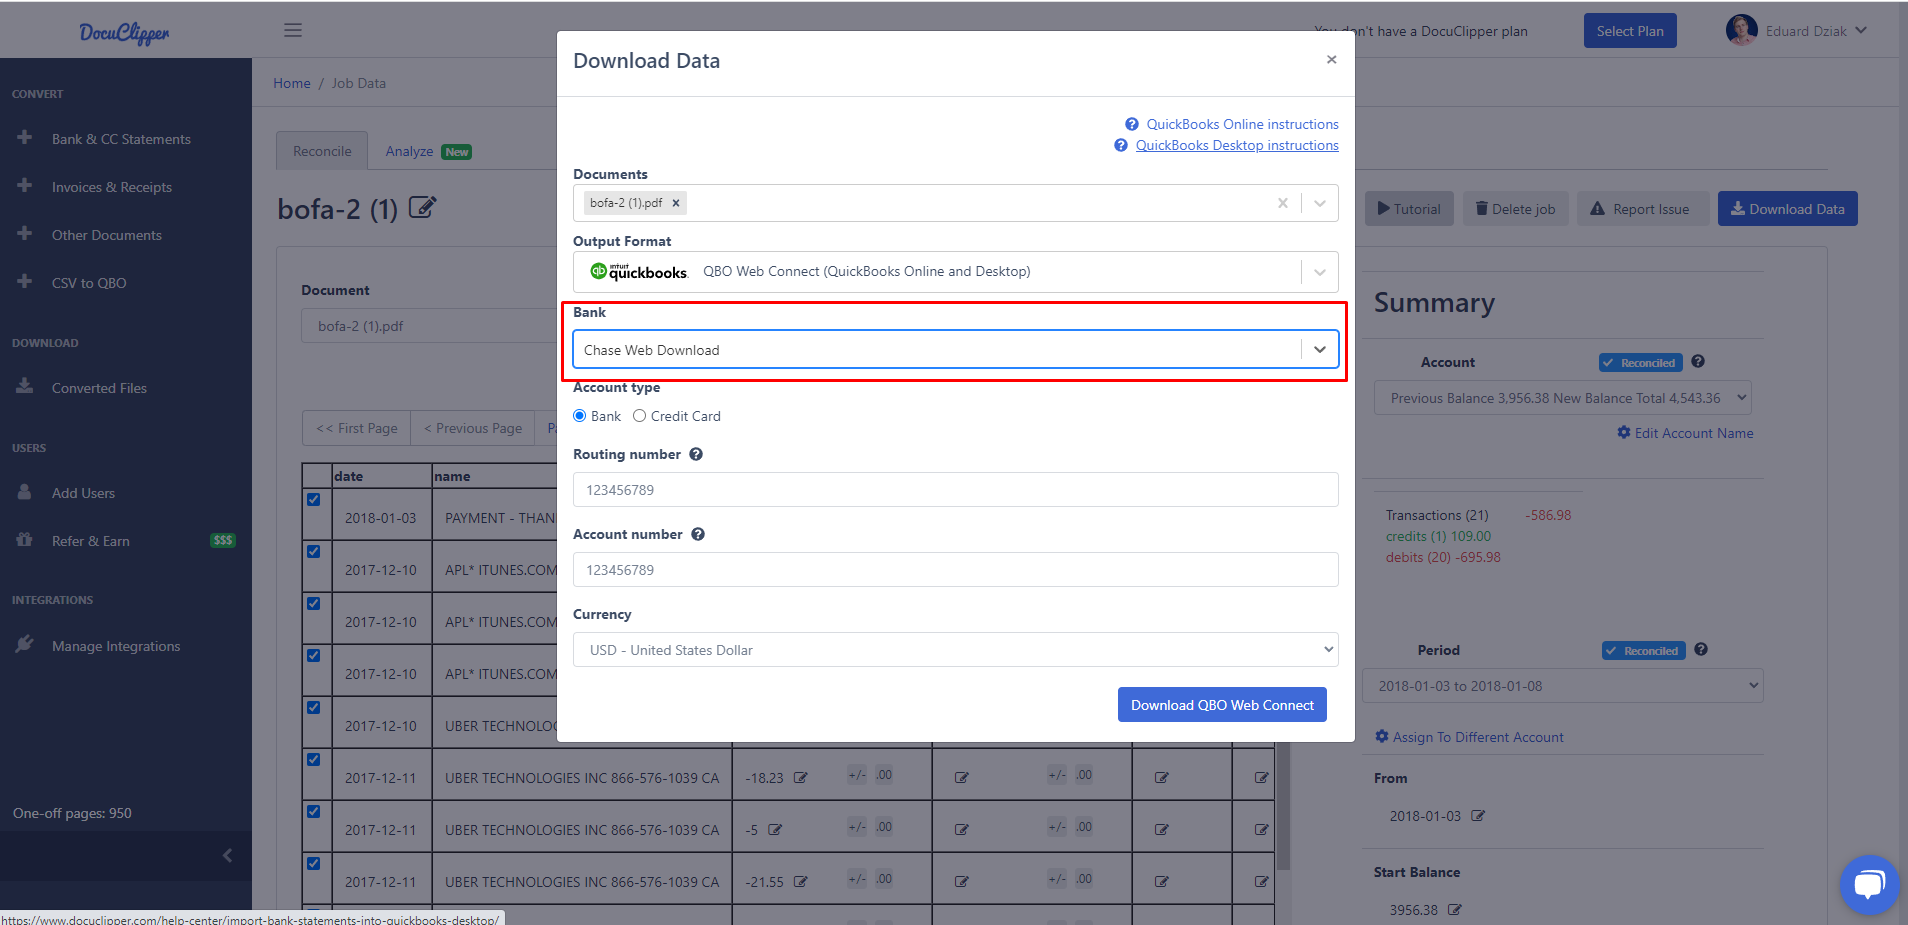Open the hamburger menu icon

[293, 30]
